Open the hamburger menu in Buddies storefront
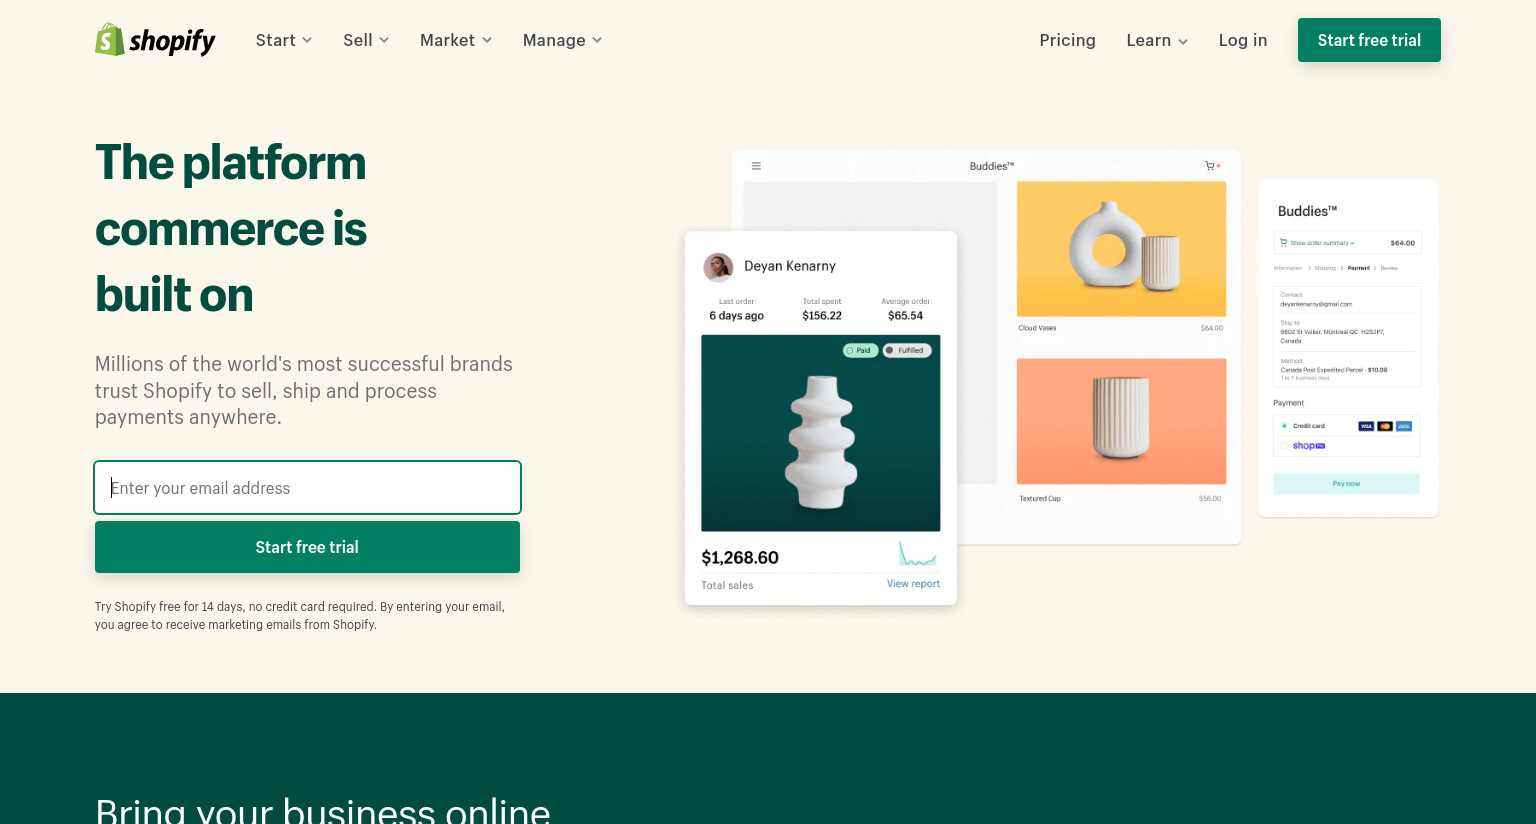 [756, 166]
